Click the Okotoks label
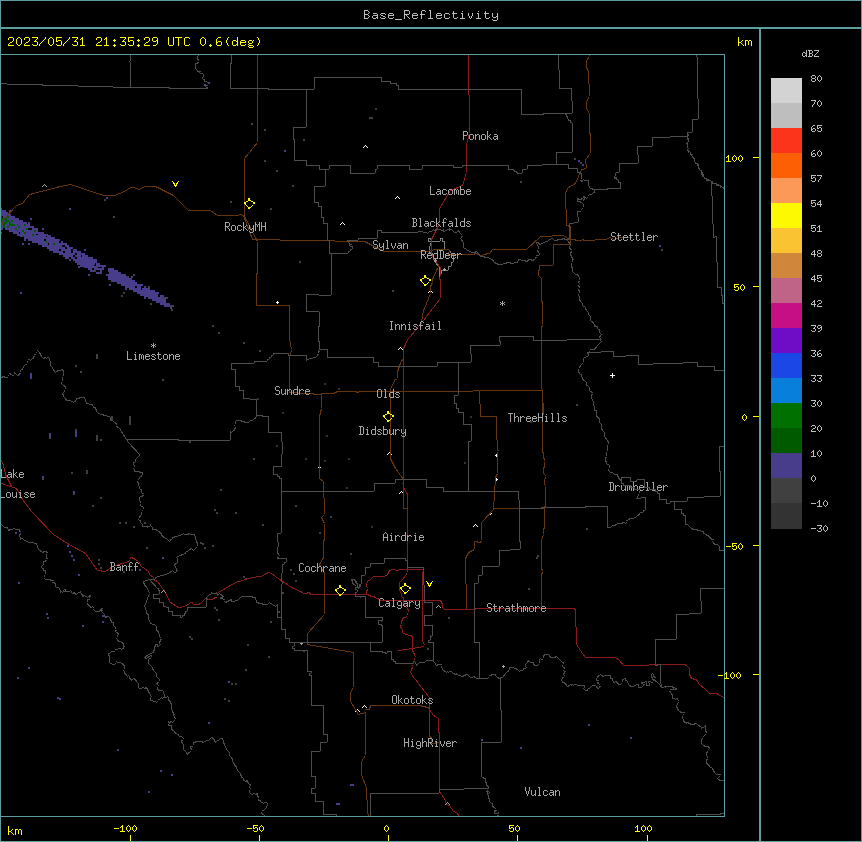The height and width of the screenshot is (842, 862). tap(412, 700)
